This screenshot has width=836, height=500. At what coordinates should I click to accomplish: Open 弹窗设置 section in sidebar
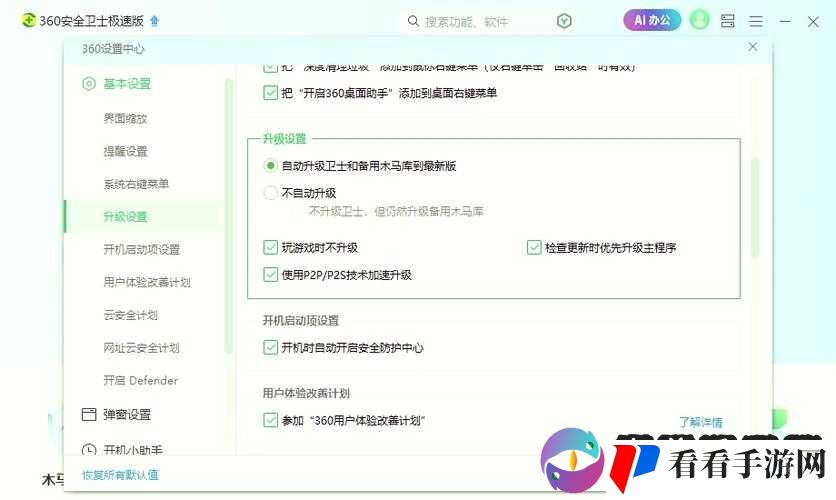(x=127, y=414)
